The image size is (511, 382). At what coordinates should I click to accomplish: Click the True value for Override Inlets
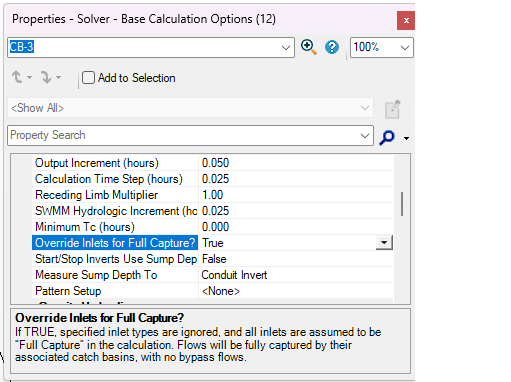click(213, 243)
